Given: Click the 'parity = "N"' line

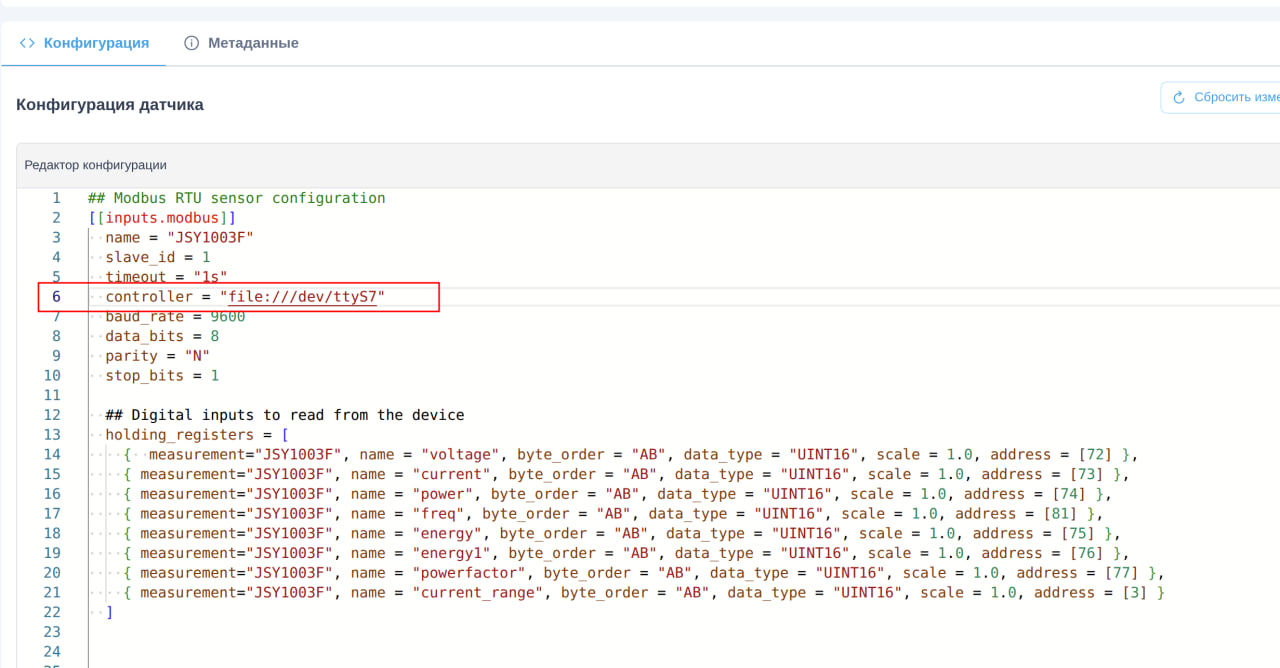Looking at the screenshot, I should click(x=157, y=356).
